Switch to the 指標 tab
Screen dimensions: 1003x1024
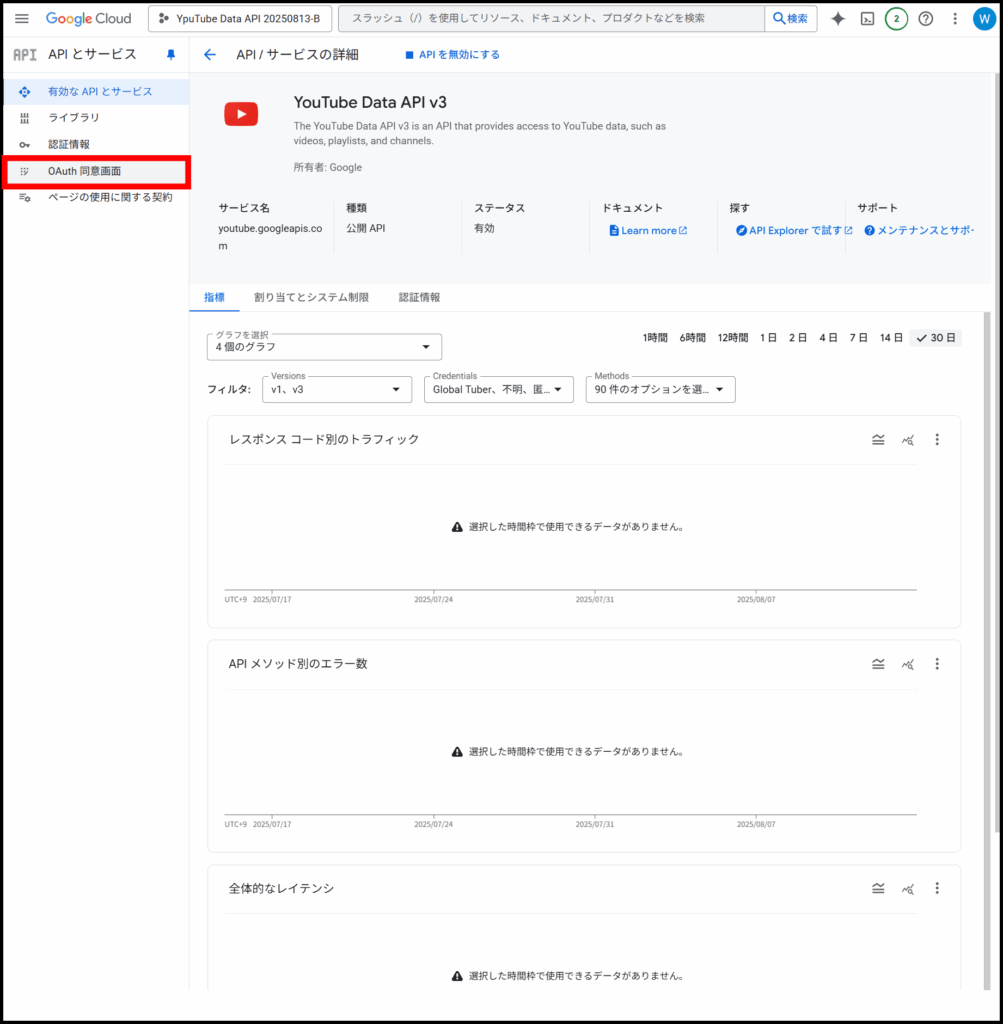coord(214,297)
